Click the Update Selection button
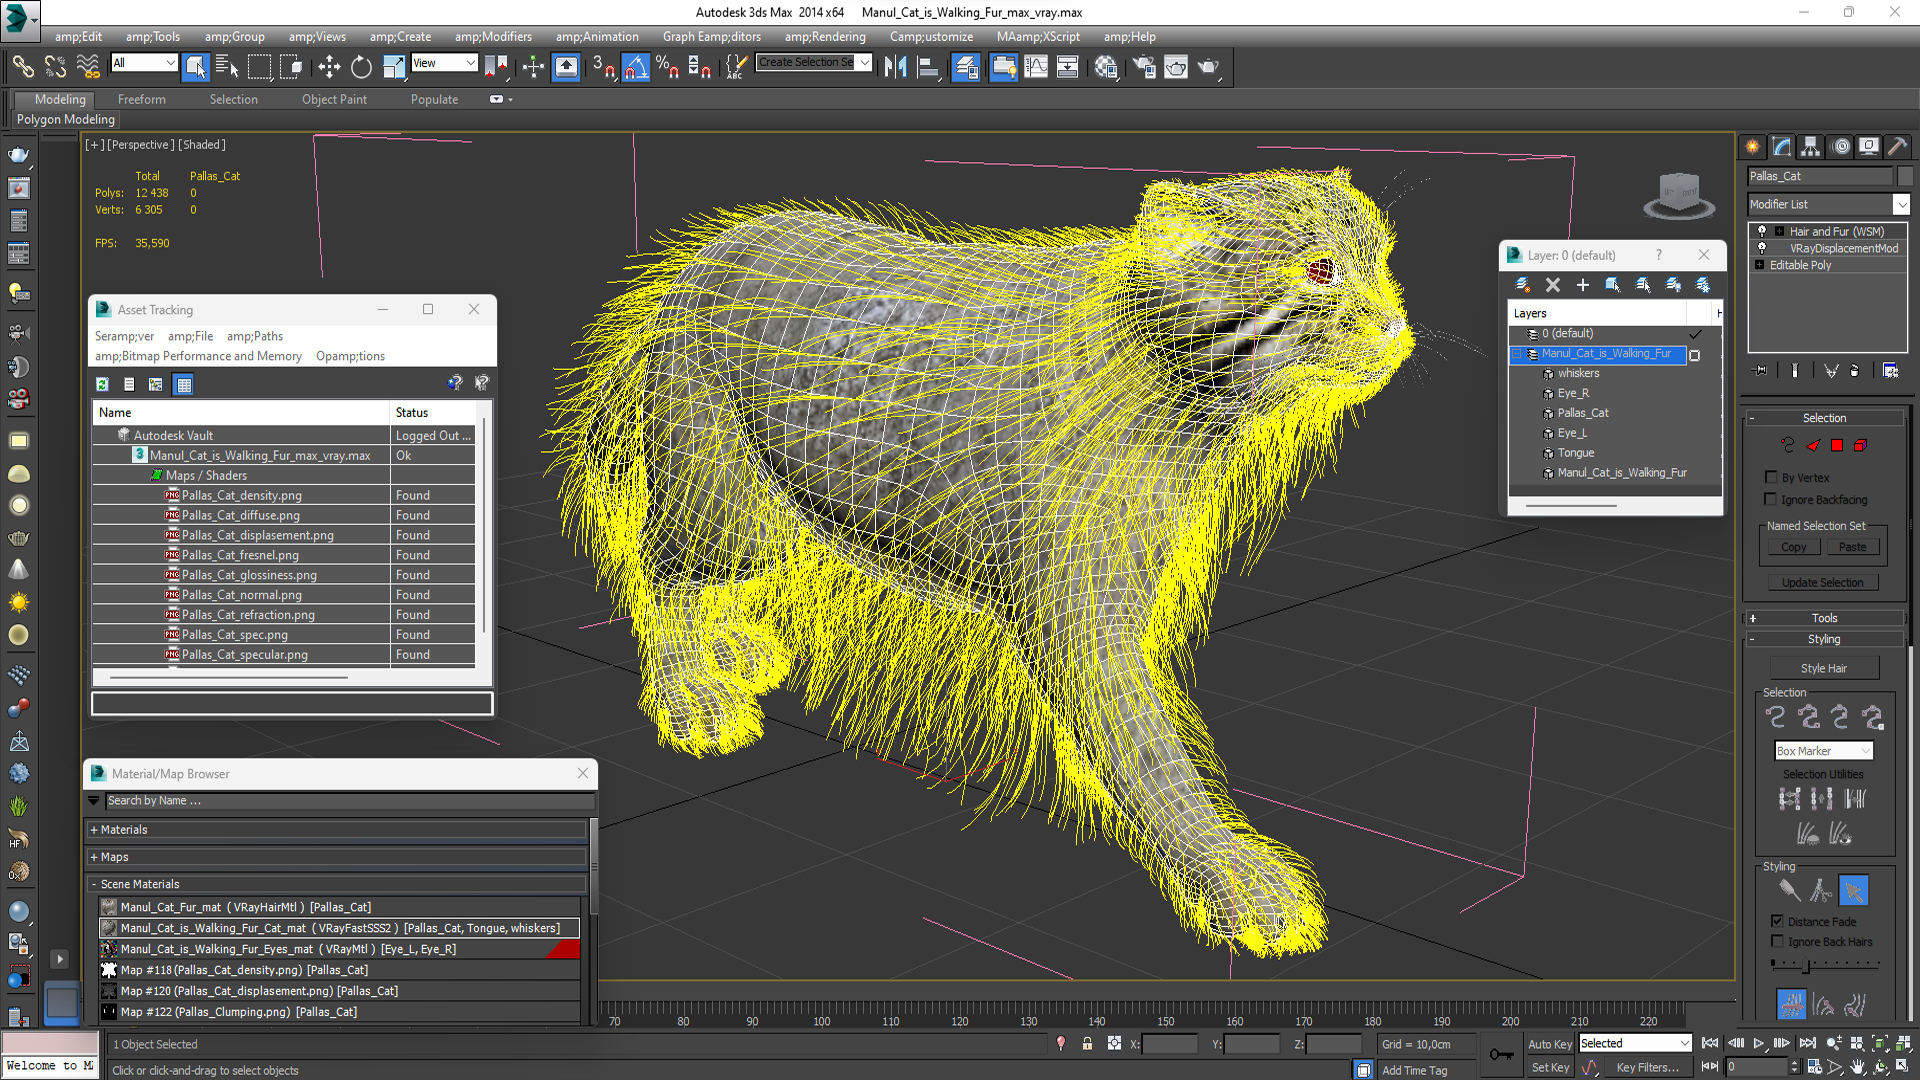 [x=1822, y=582]
